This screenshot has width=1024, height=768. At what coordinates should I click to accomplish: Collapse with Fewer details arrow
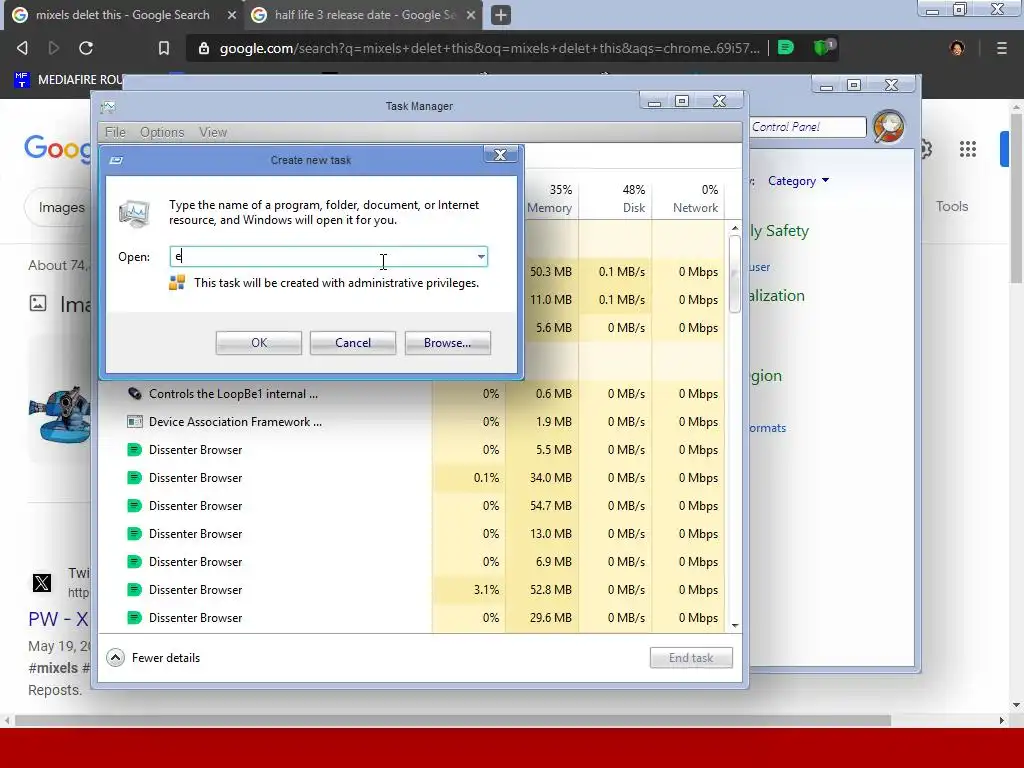(116, 658)
